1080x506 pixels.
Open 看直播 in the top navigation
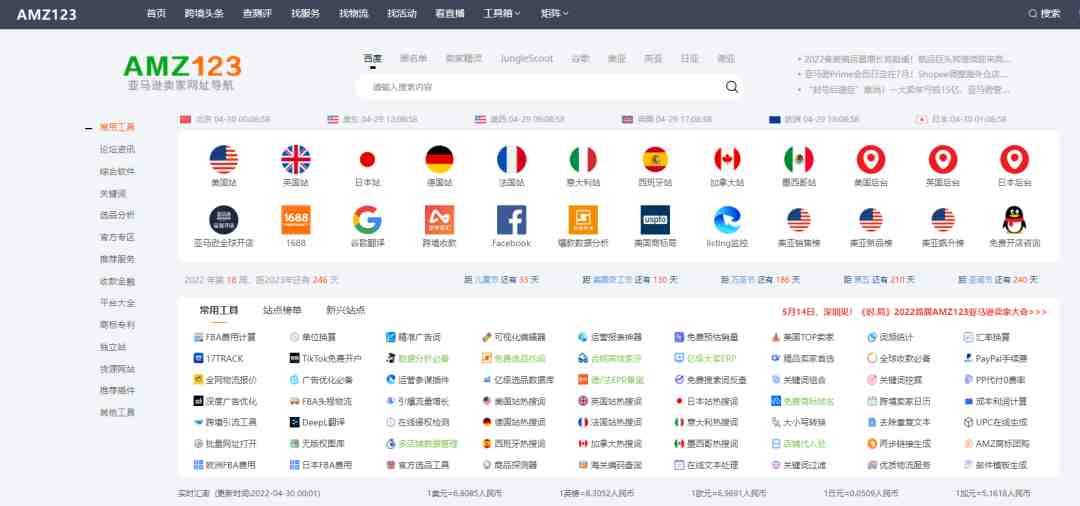coord(450,13)
